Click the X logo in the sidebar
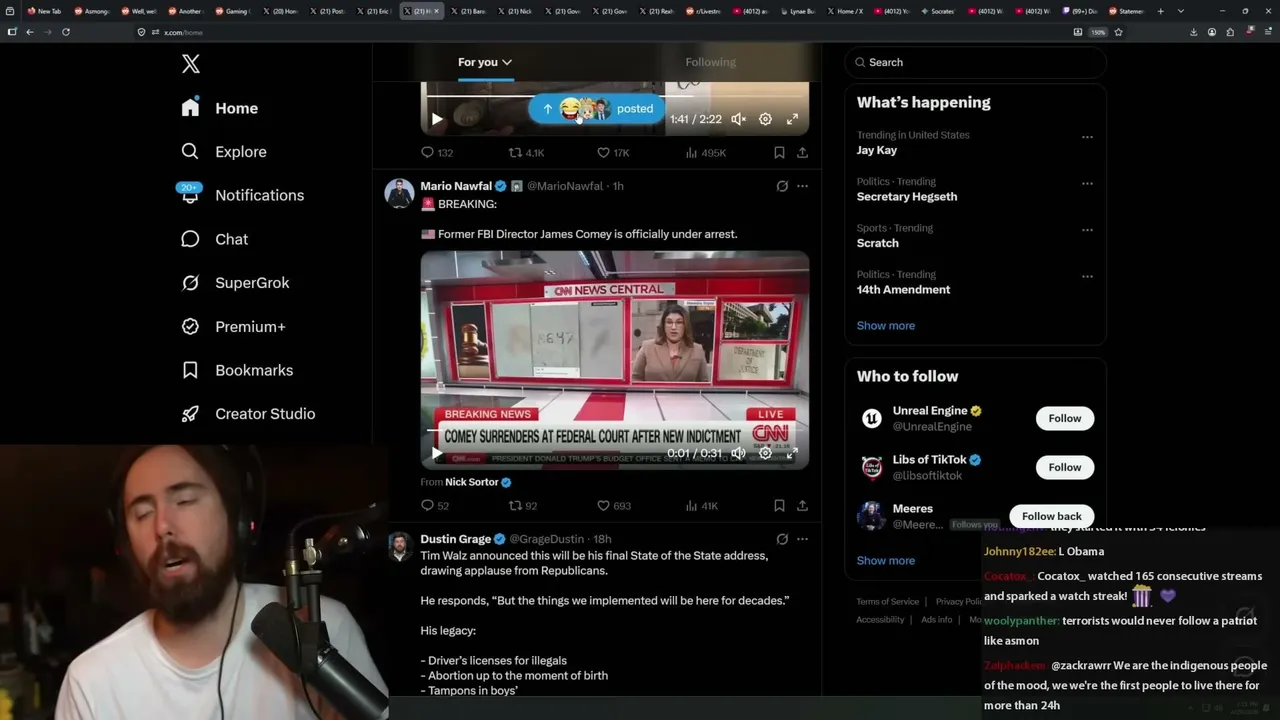Image resolution: width=1280 pixels, height=720 pixels. coord(191,65)
